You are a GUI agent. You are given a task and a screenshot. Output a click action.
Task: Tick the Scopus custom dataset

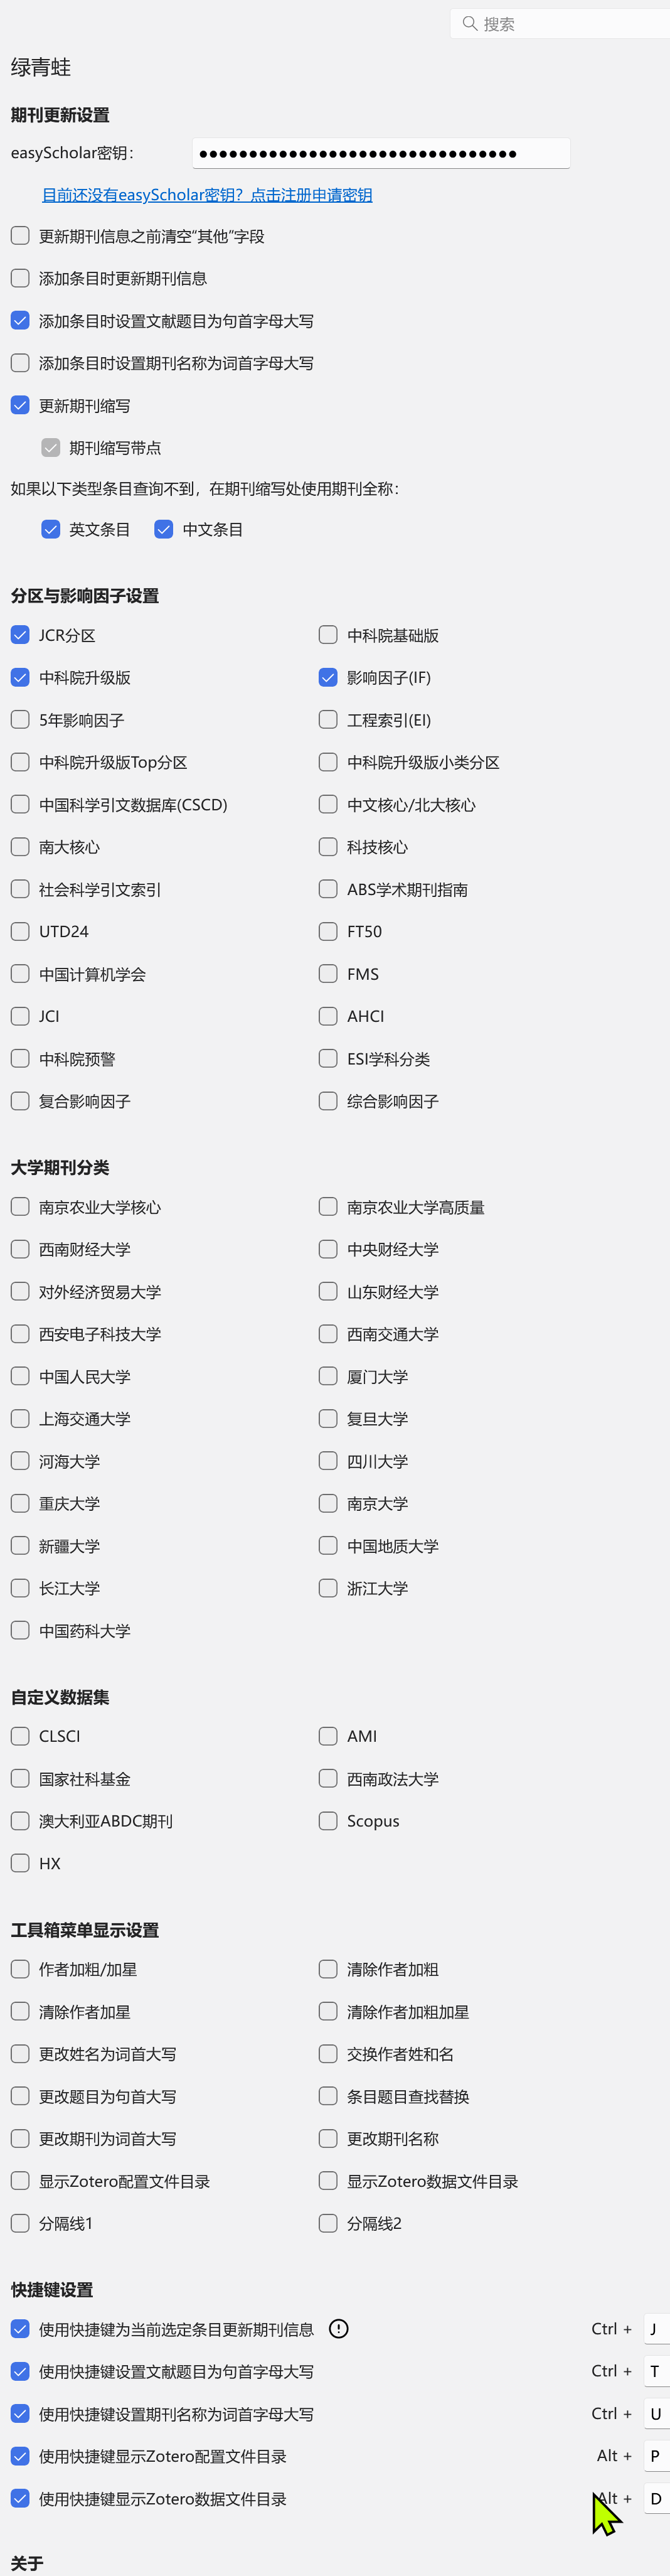(x=328, y=1821)
